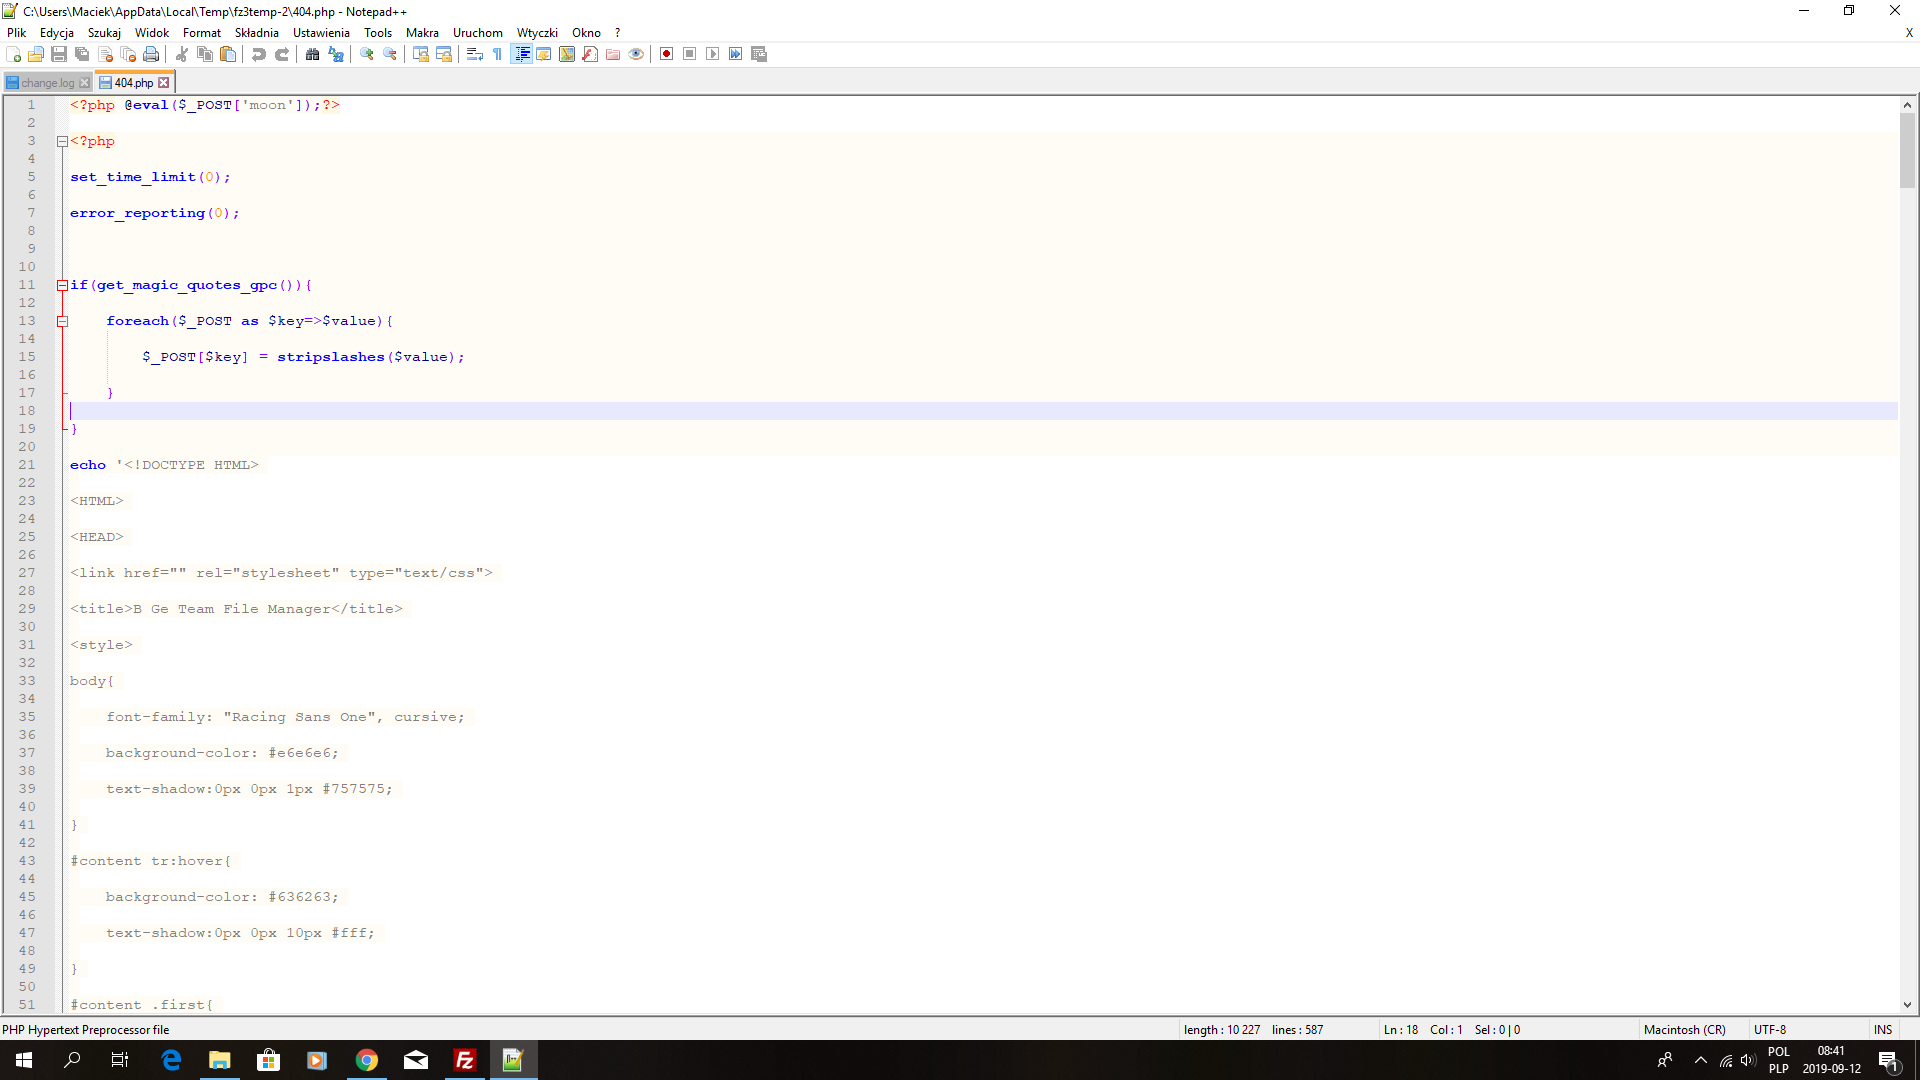1920x1080 pixels.
Task: Switch to the change.log tab
Action: point(47,83)
